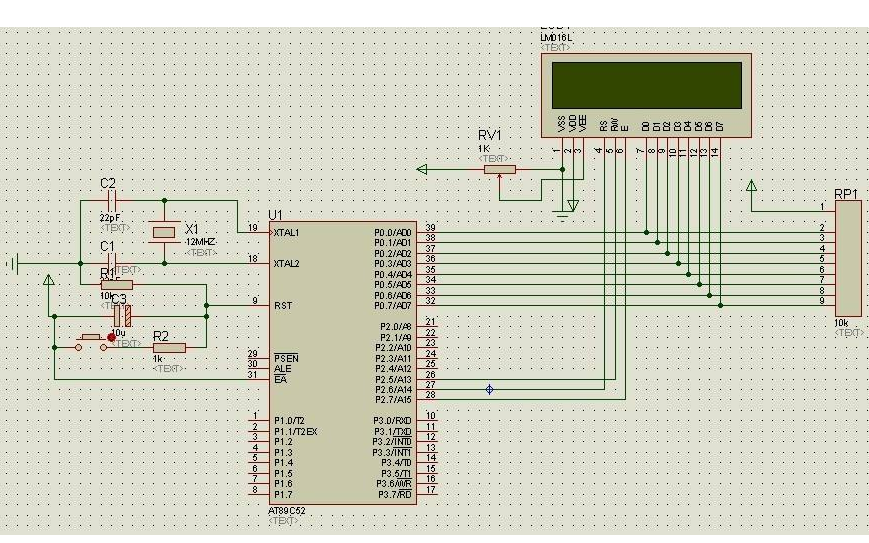Click pin number 39 of U1
This screenshot has width=869, height=543.
(430, 228)
